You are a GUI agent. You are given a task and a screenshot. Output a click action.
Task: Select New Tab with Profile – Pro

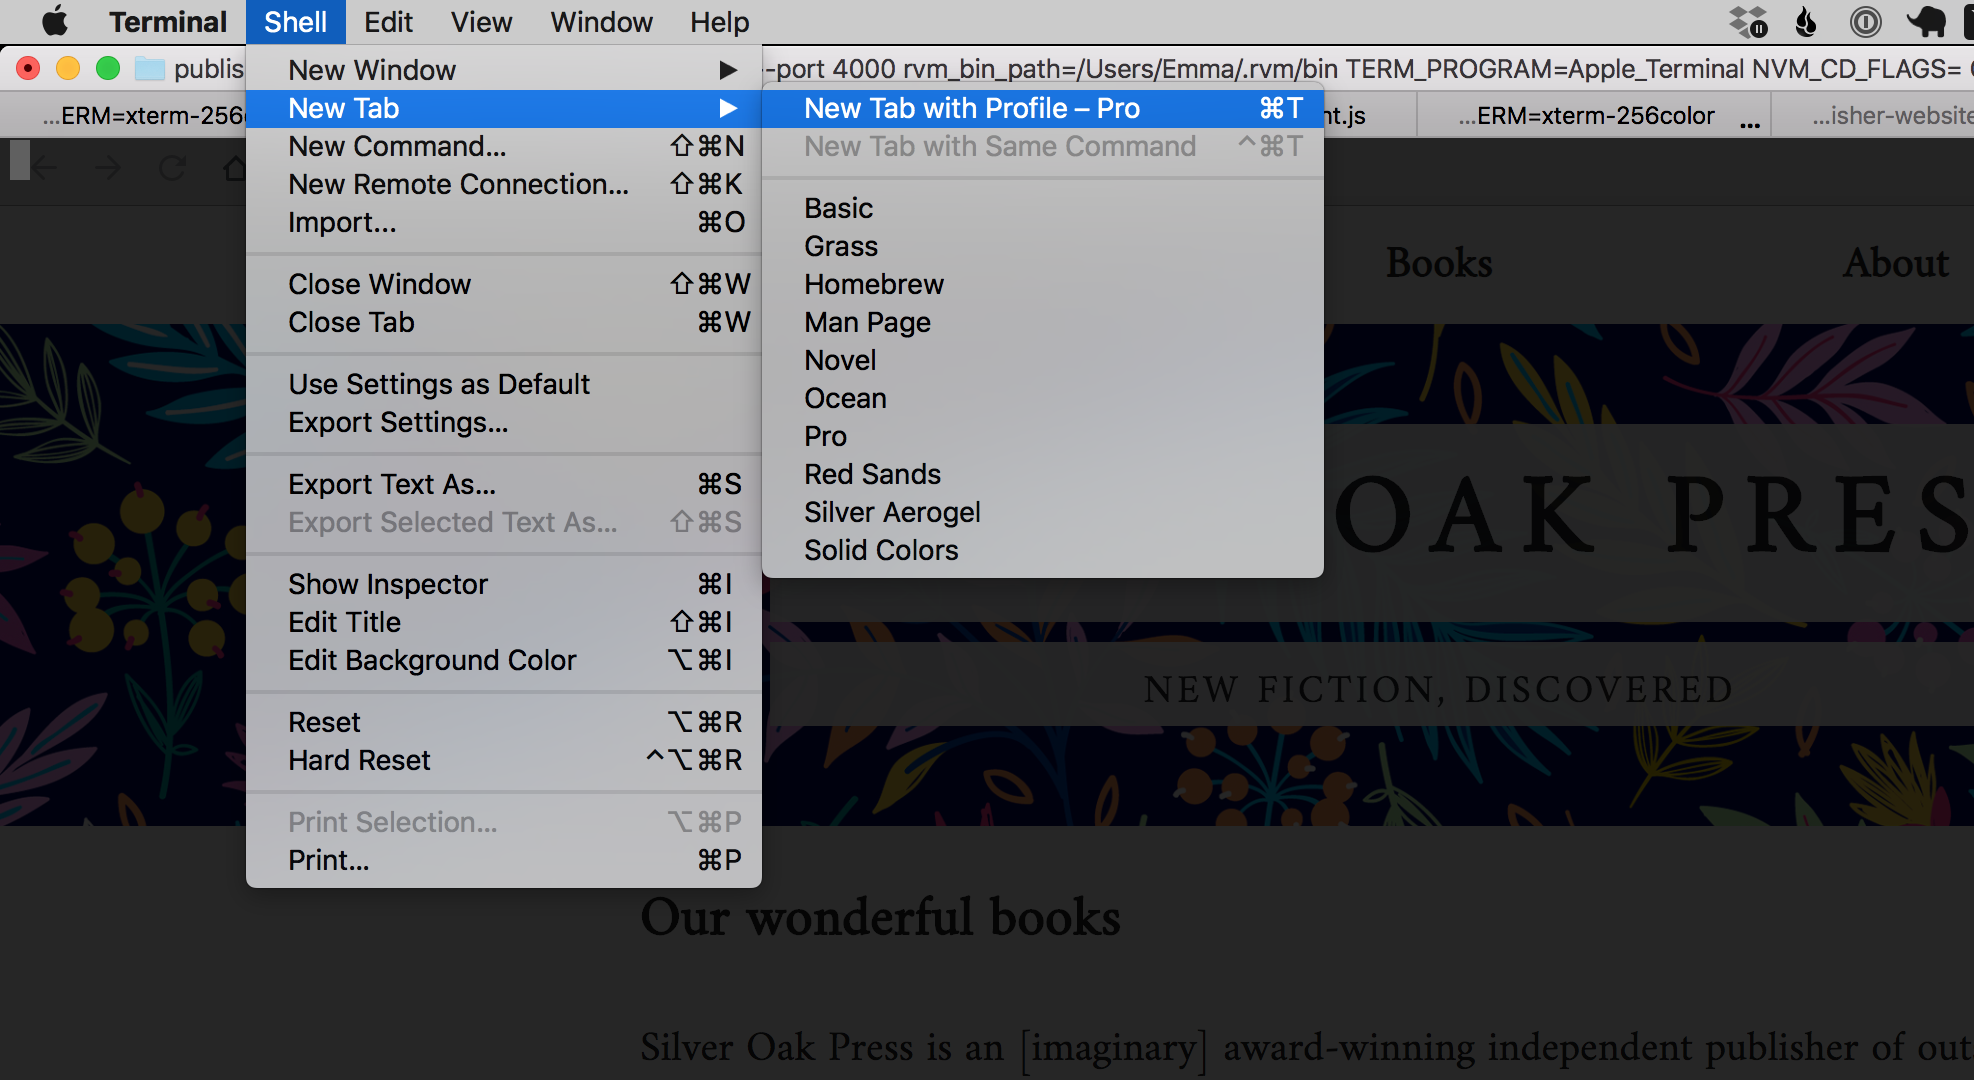[1043, 108]
